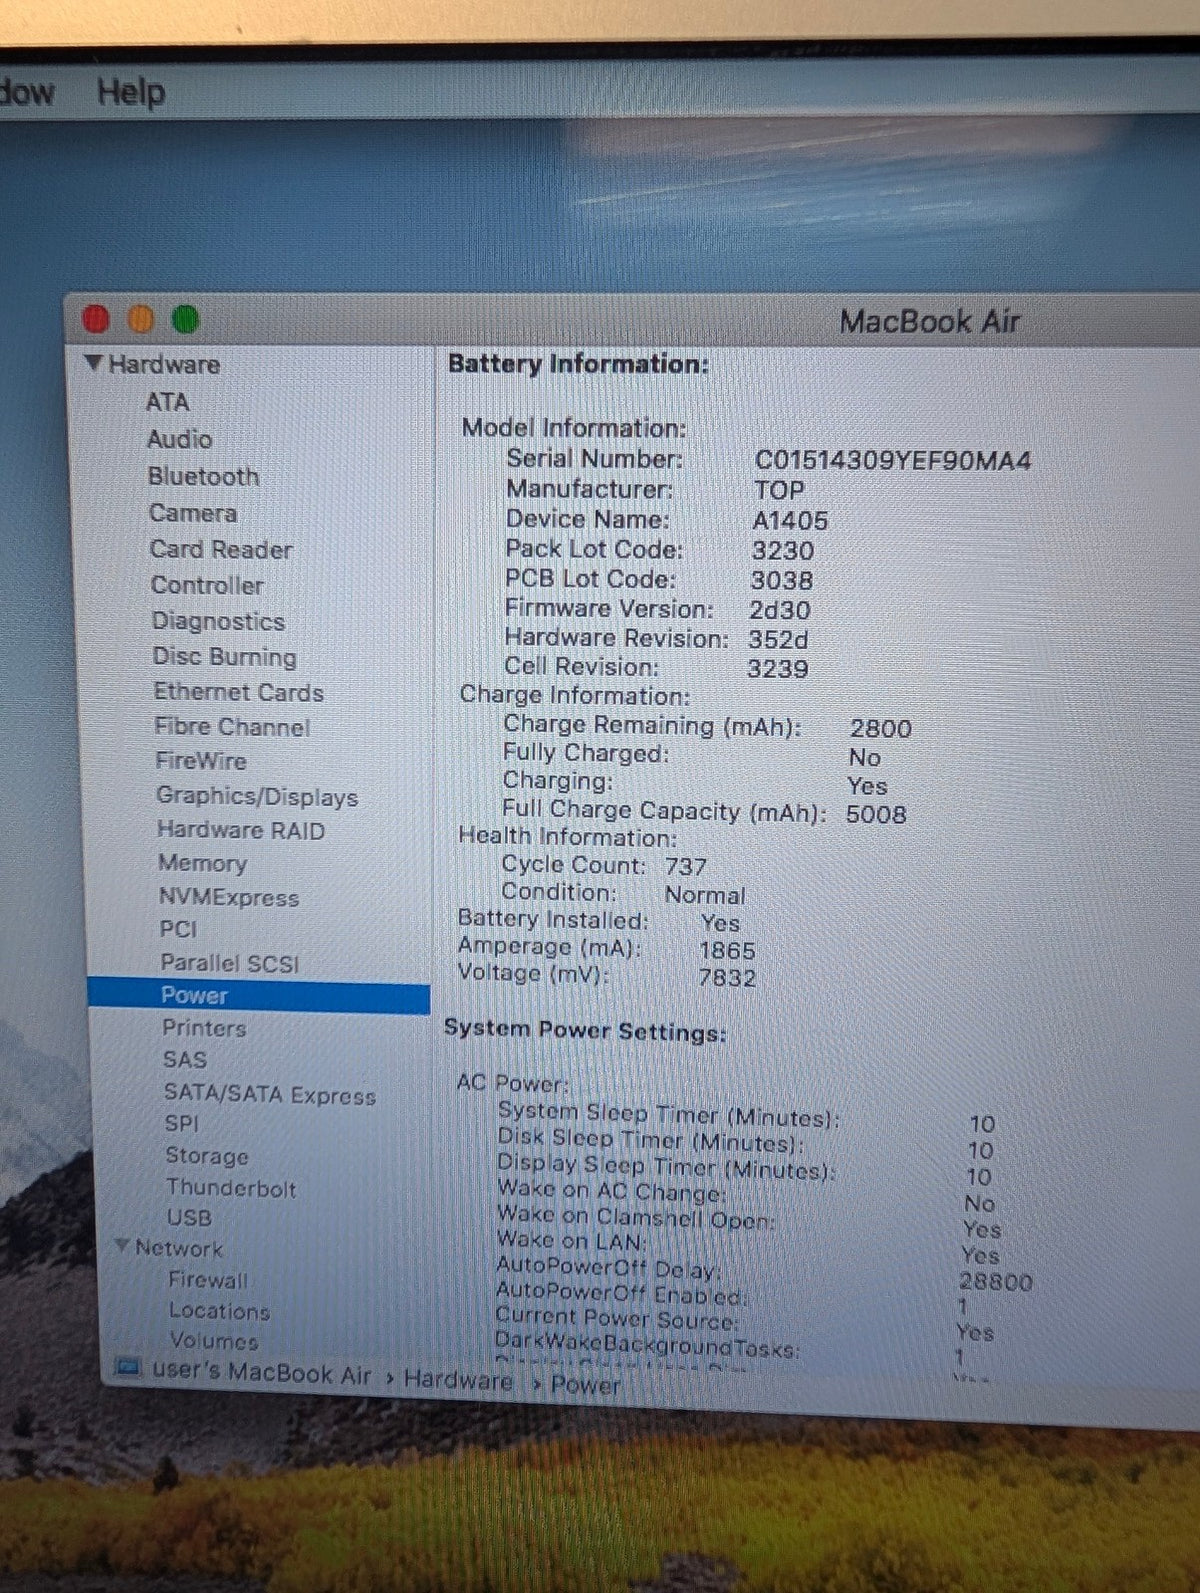
Task: Click the serial number C01514309YEF90MA4
Action: (893, 461)
